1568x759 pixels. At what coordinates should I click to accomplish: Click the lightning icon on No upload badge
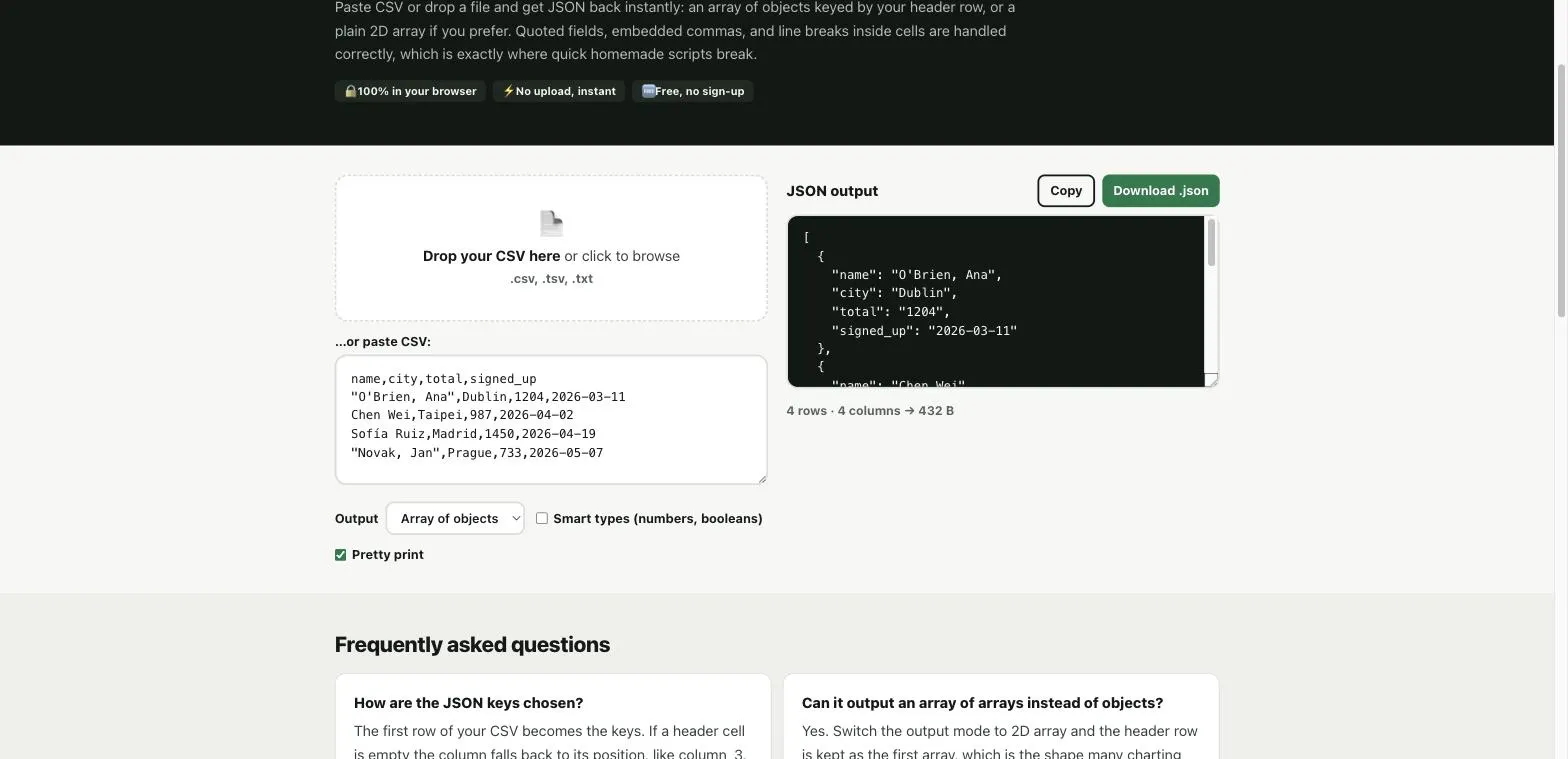click(x=508, y=91)
